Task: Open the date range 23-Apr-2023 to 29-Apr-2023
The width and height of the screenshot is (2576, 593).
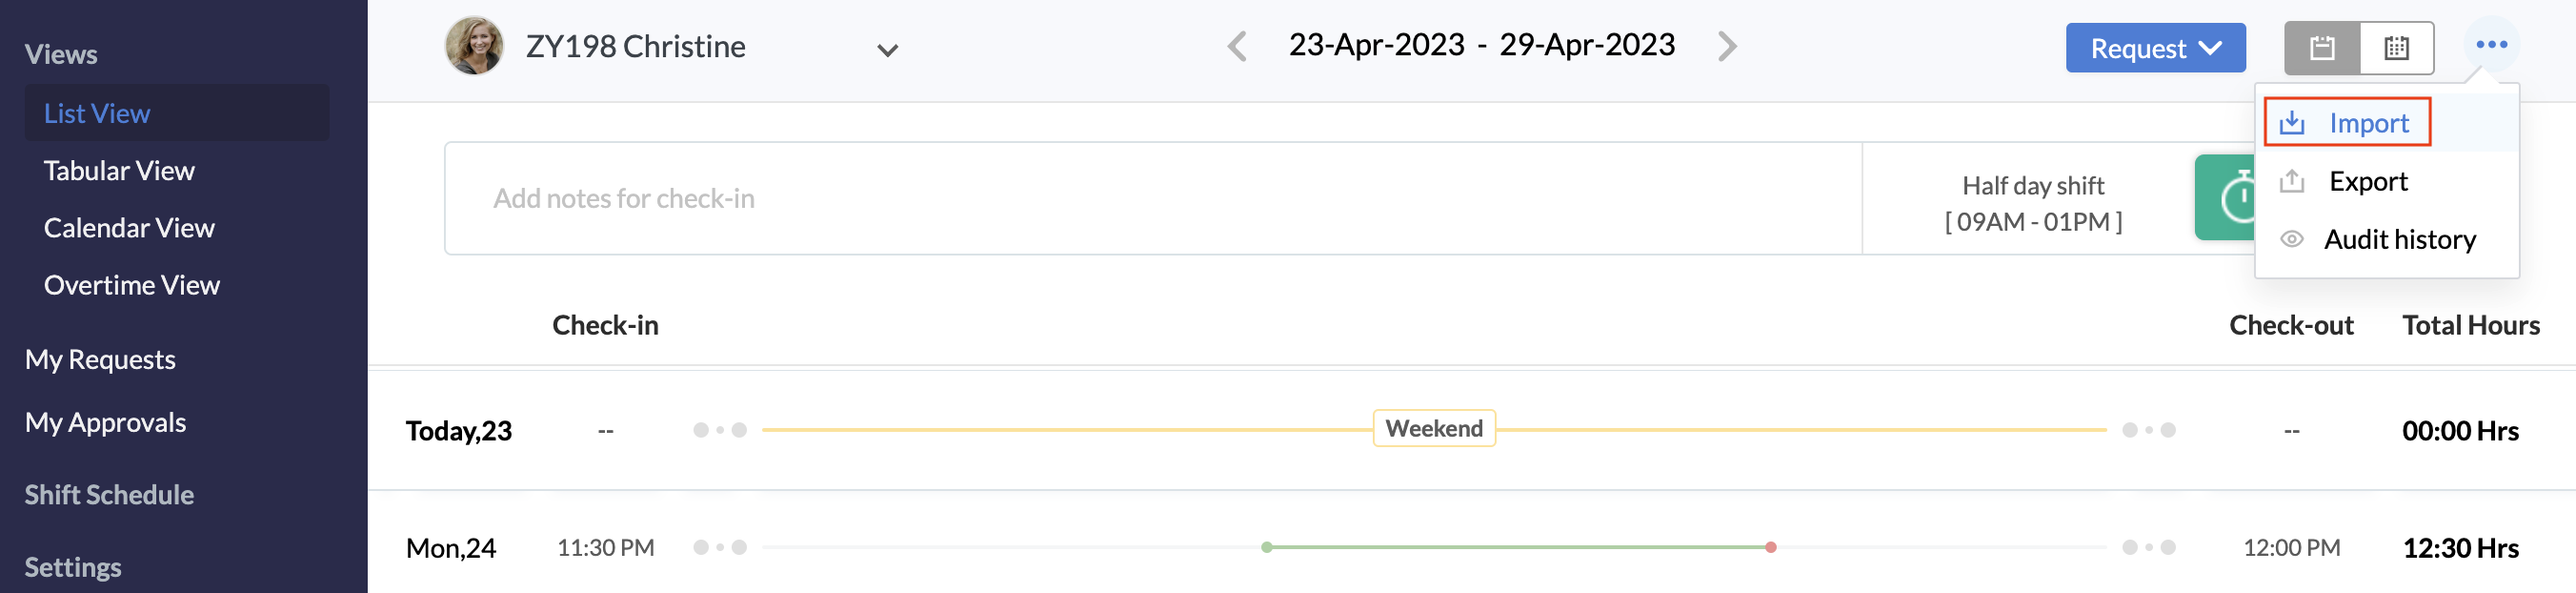Action: tap(1481, 45)
